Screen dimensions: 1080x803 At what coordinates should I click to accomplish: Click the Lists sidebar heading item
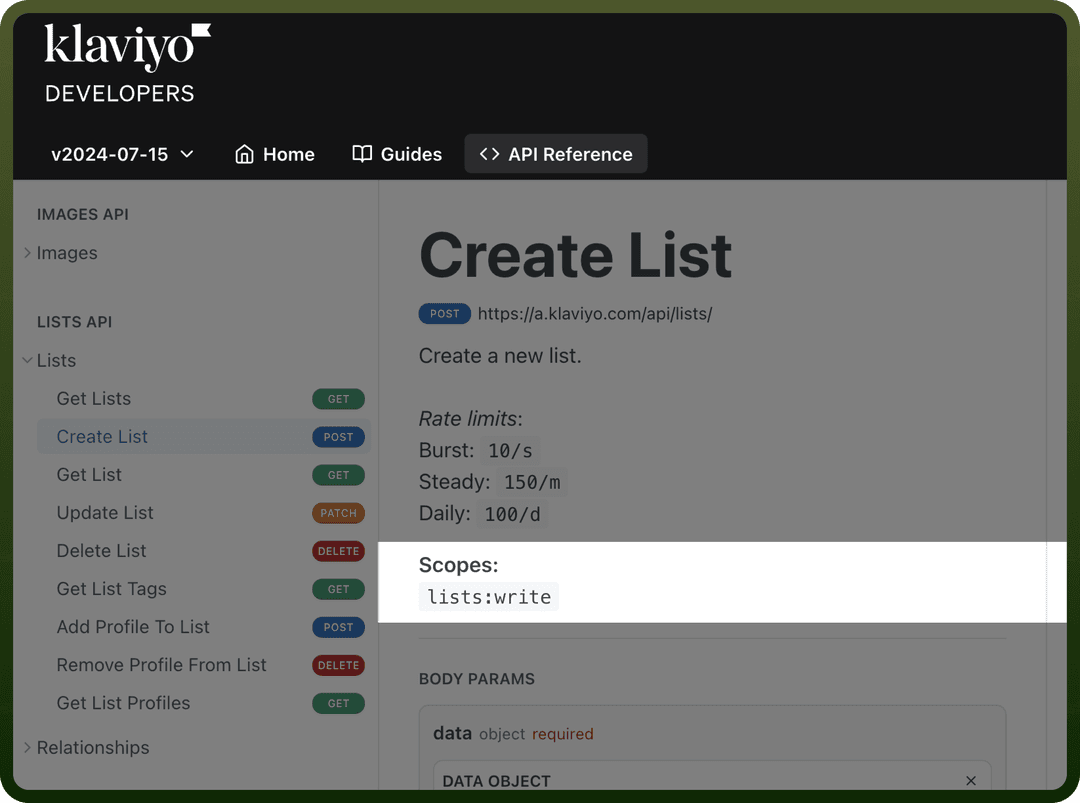[x=56, y=360]
